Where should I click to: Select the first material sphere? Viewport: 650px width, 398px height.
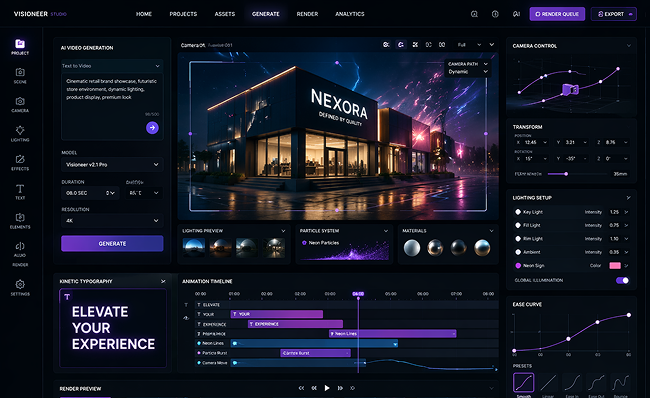(x=412, y=248)
